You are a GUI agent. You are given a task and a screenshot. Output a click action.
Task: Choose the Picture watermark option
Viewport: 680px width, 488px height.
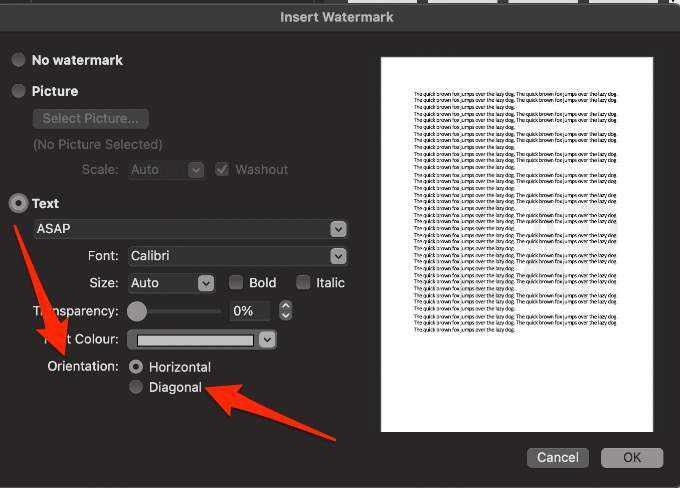[18, 91]
